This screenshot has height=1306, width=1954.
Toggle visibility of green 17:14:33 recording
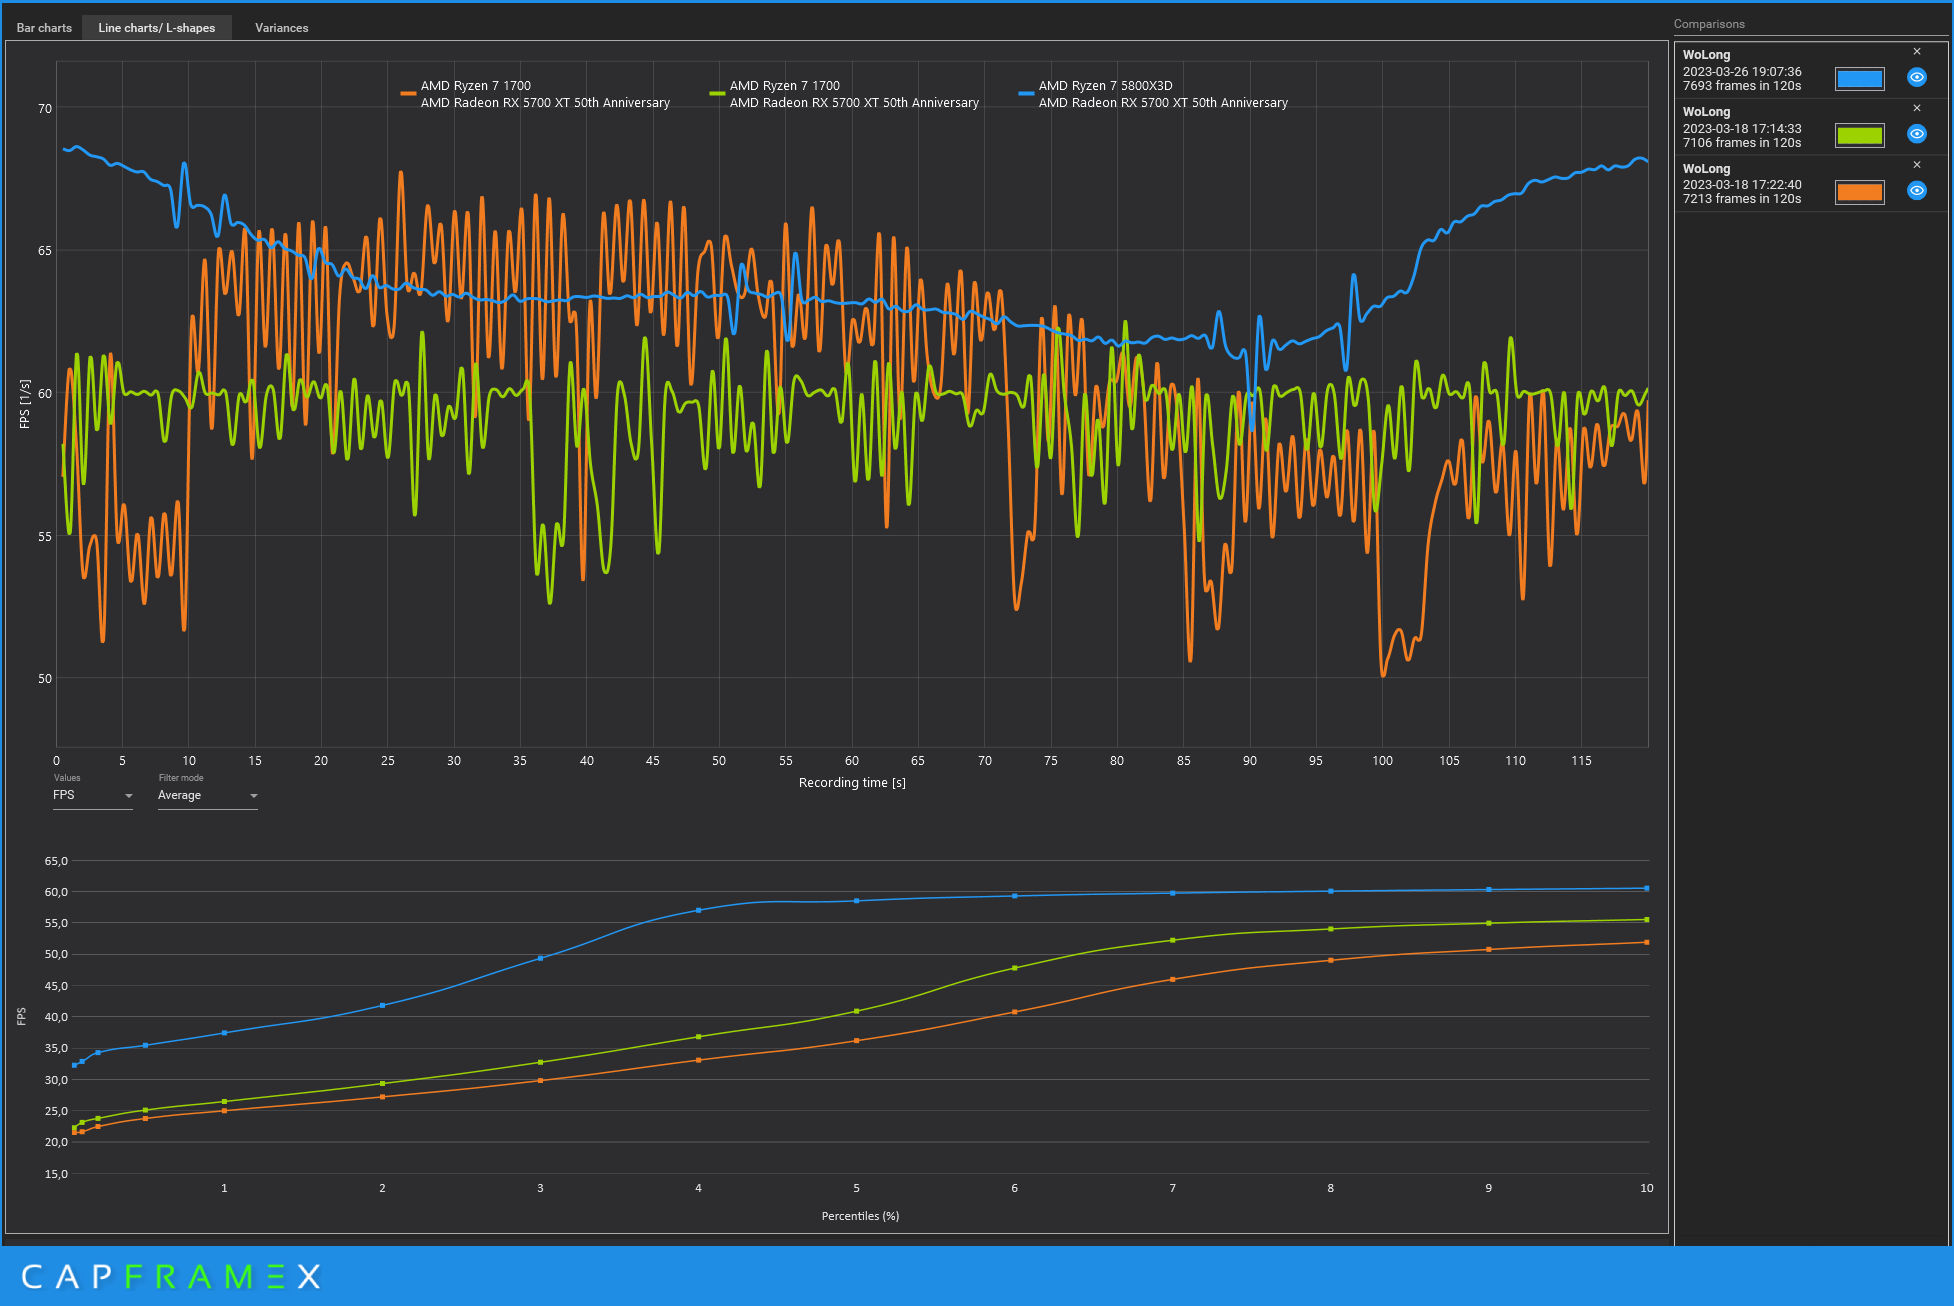(x=1916, y=134)
